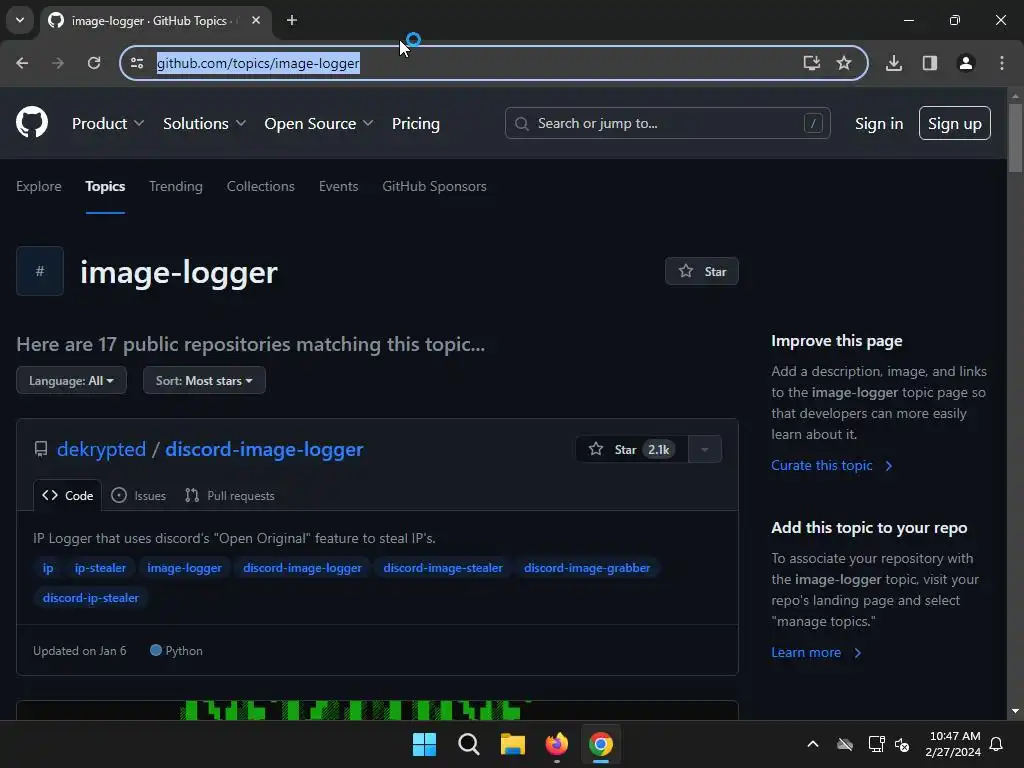This screenshot has height=768, width=1024.
Task: Click the hashtag topic icon
Action: [x=40, y=271]
